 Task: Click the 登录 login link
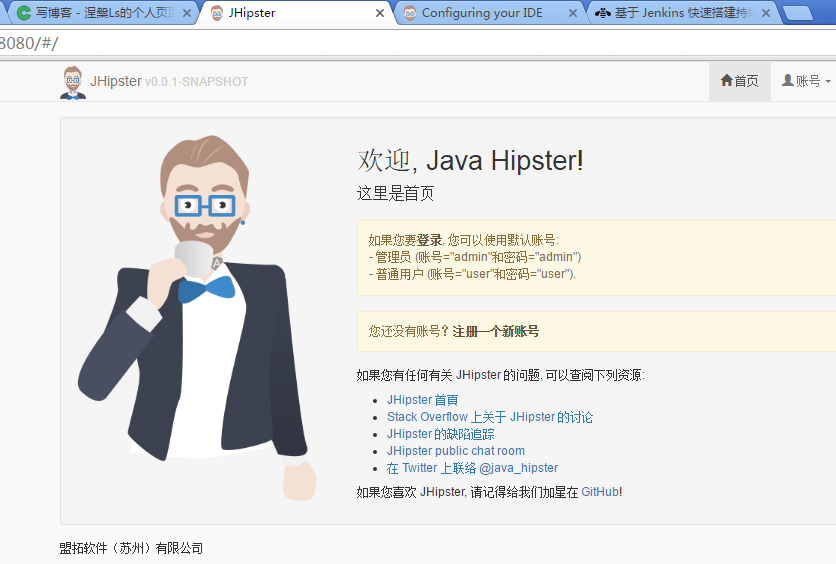430,240
